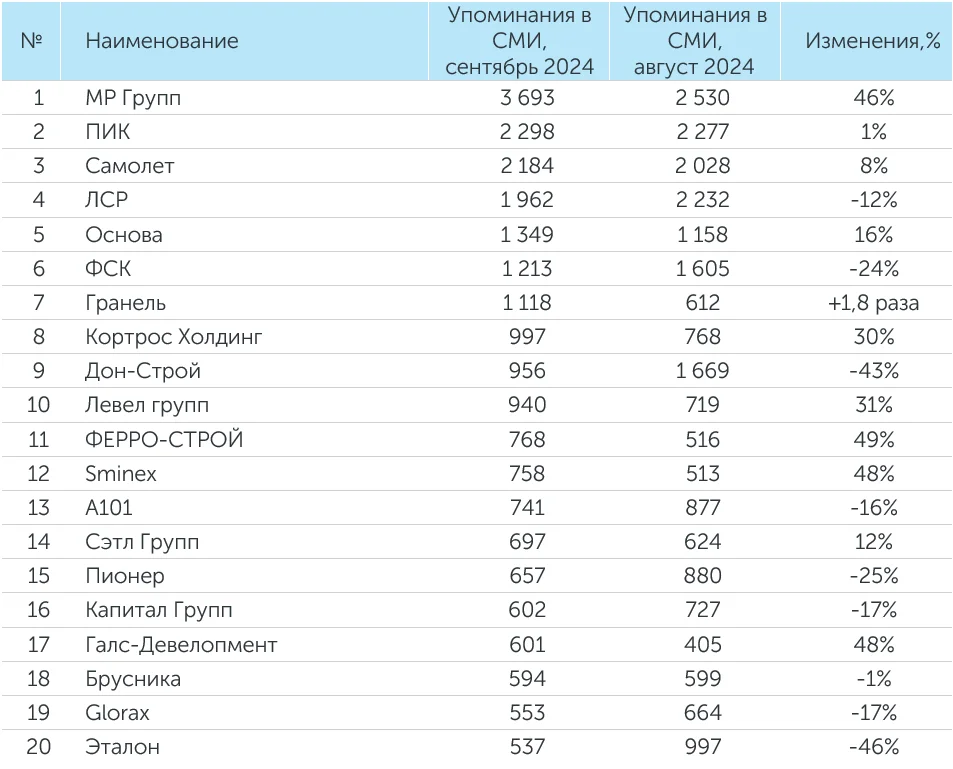Click the Glorax company name
Image resolution: width=953 pixels, height=769 pixels.
pos(118,713)
